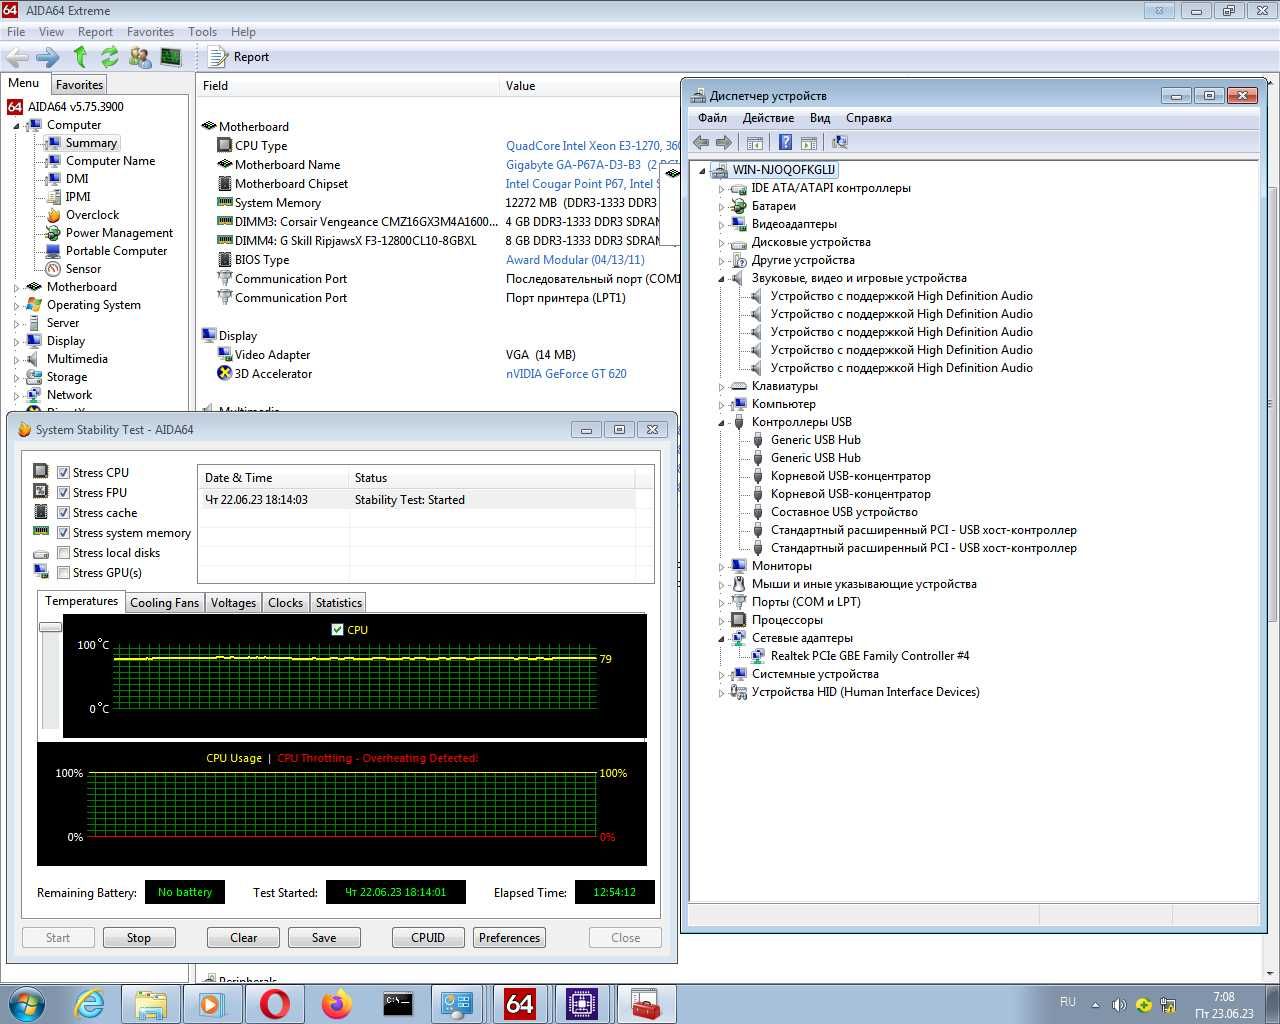
Task: Toggle the CPU temperature graph checkbox
Action: (337, 630)
